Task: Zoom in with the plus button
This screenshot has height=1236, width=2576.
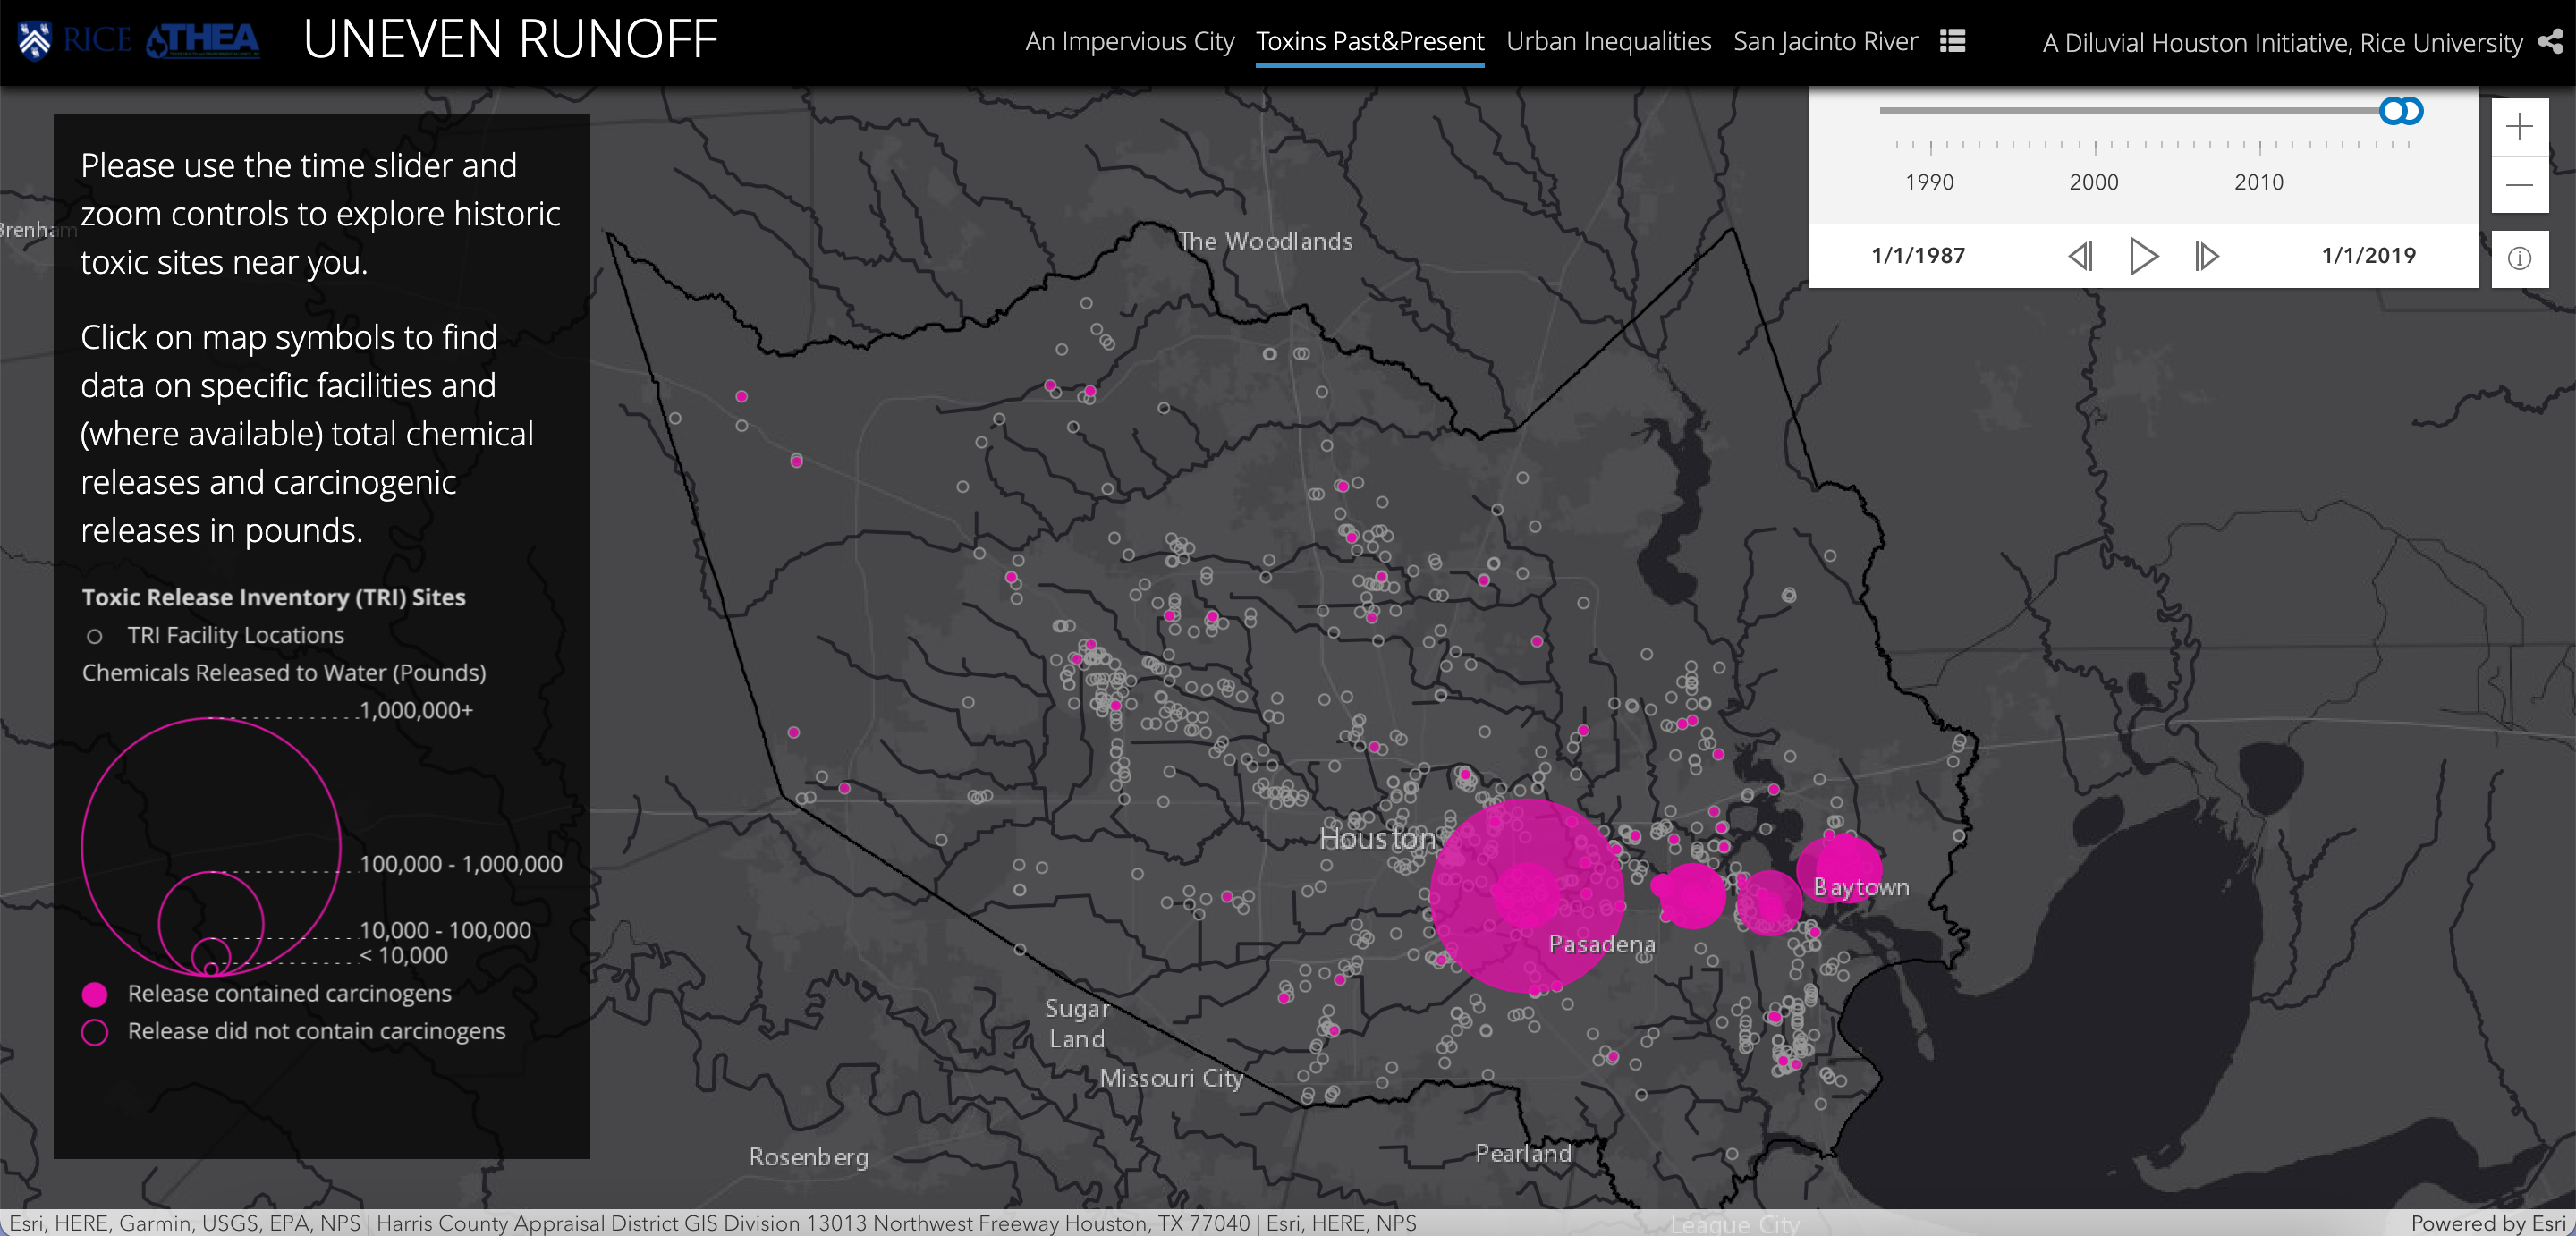Action: tap(2519, 127)
